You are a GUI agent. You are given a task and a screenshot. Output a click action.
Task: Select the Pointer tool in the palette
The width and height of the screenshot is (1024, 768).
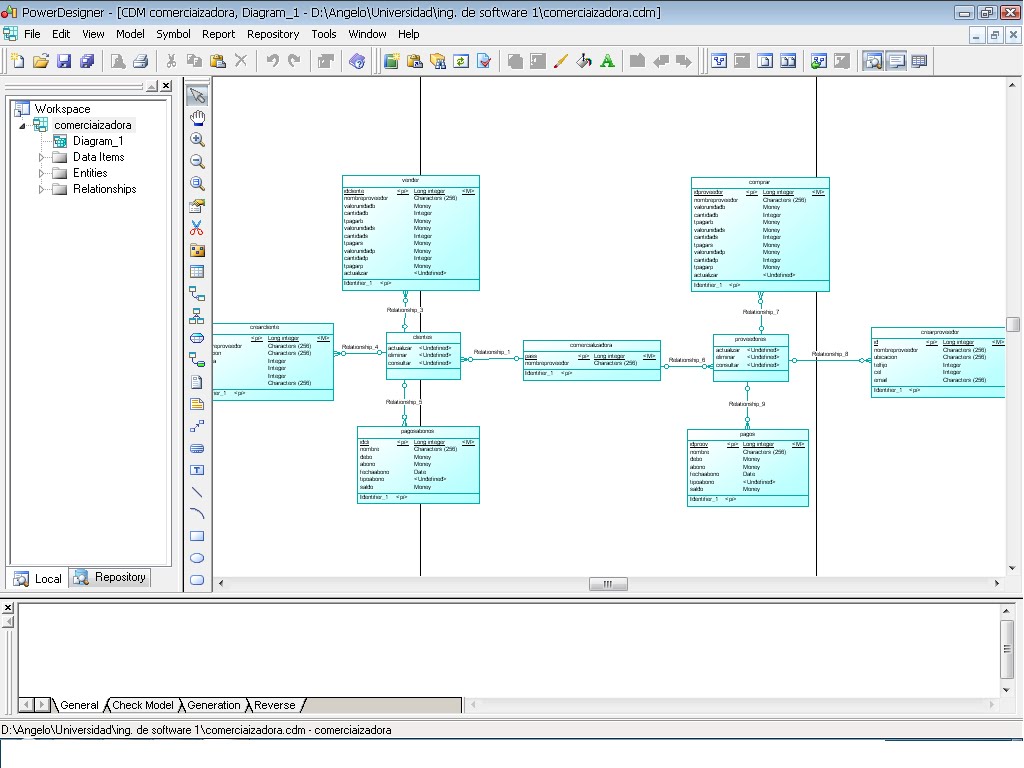pos(197,94)
